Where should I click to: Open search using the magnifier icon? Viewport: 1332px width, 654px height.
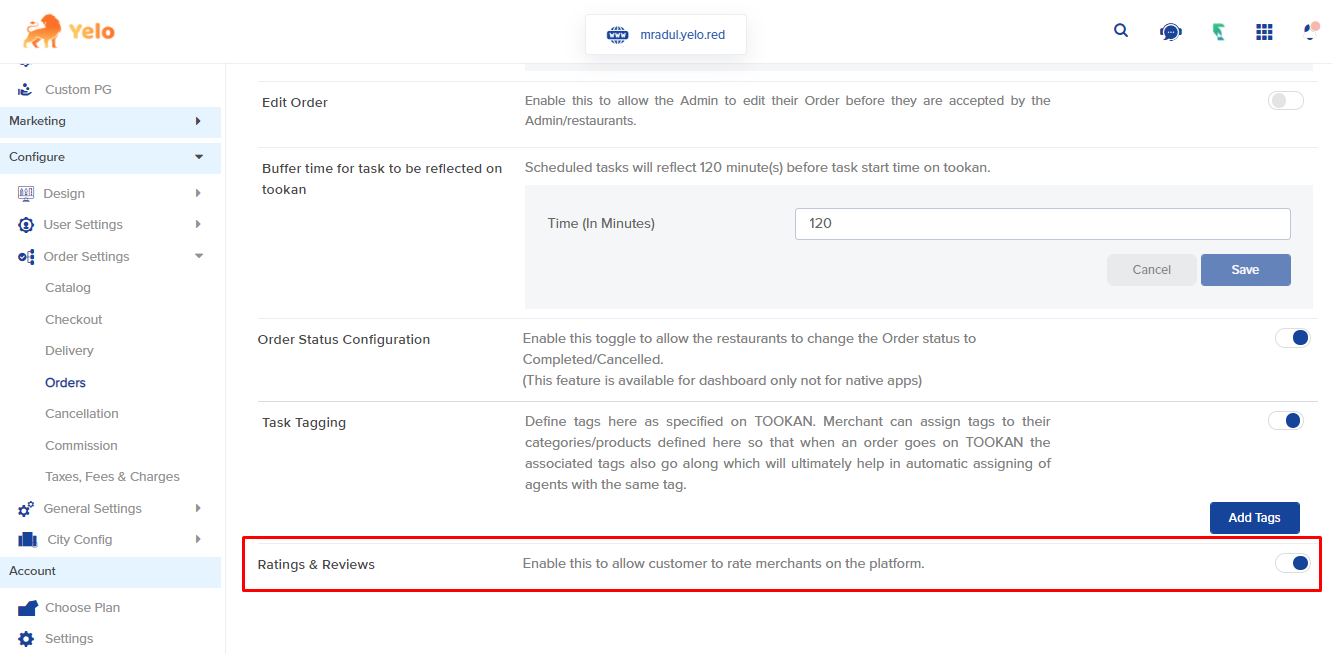pos(1120,30)
